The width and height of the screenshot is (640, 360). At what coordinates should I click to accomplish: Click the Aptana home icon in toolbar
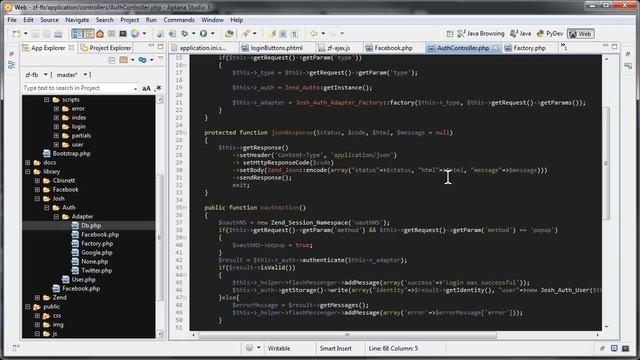coord(100,34)
